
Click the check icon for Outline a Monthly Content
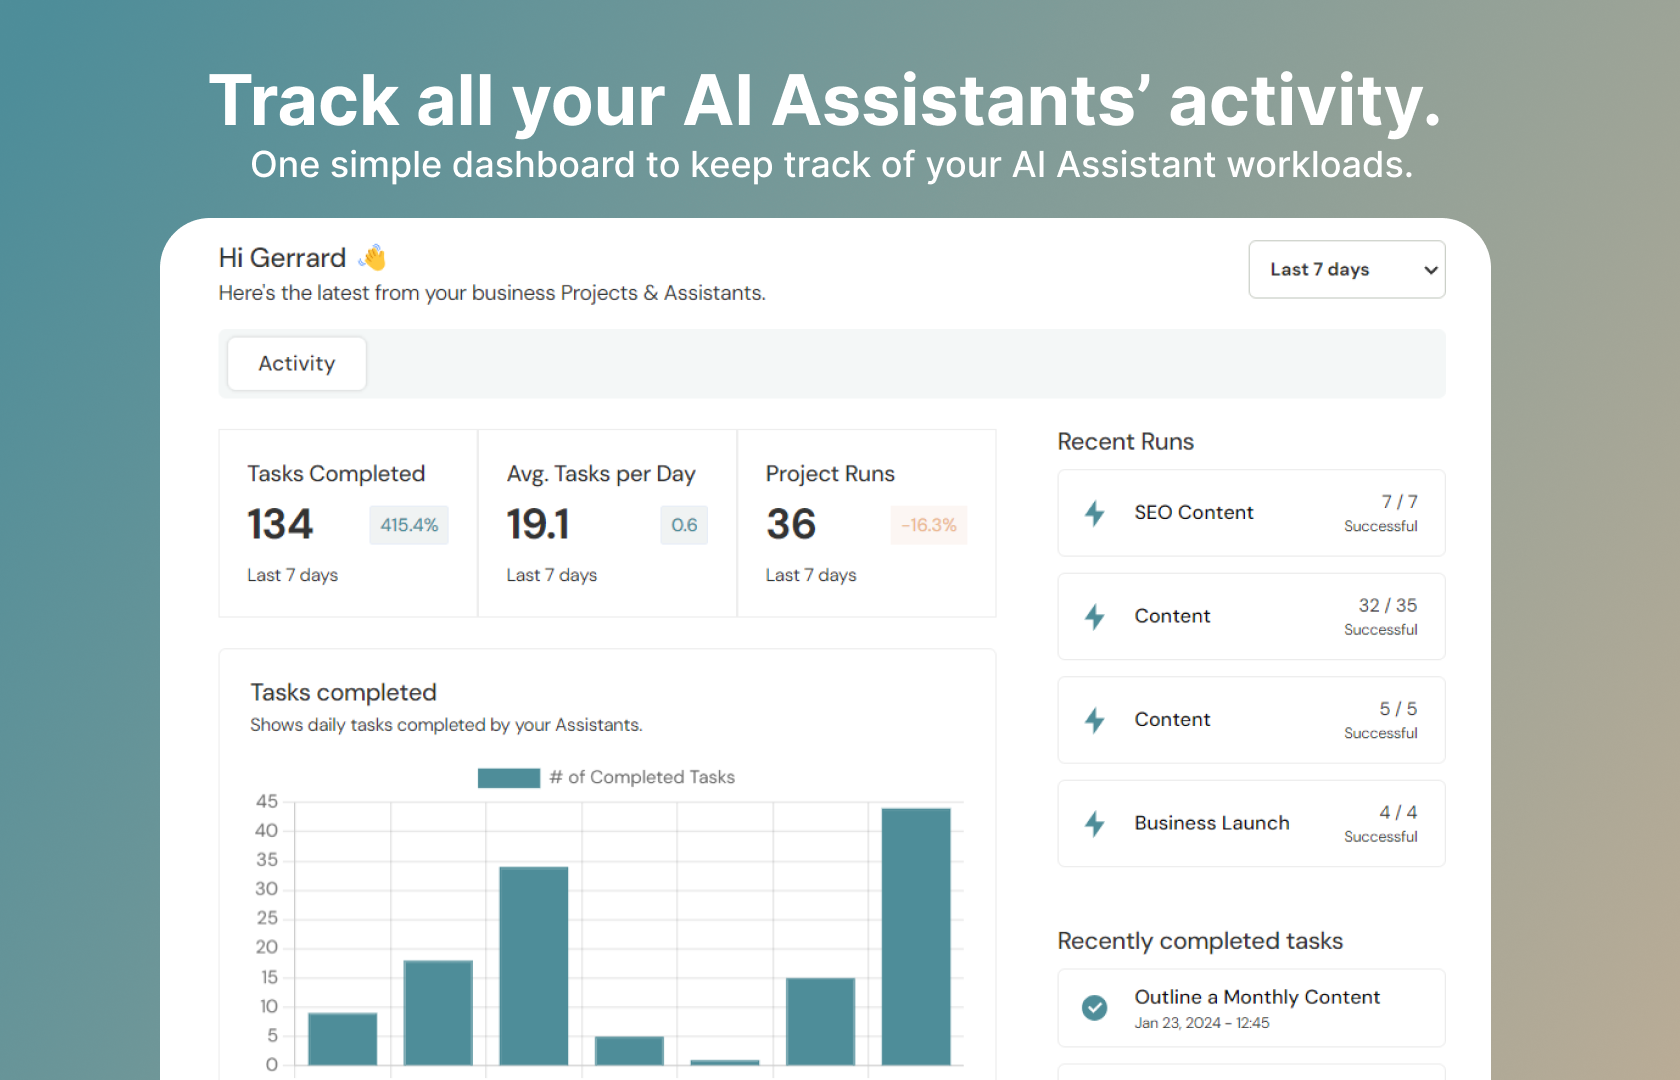click(x=1095, y=1007)
